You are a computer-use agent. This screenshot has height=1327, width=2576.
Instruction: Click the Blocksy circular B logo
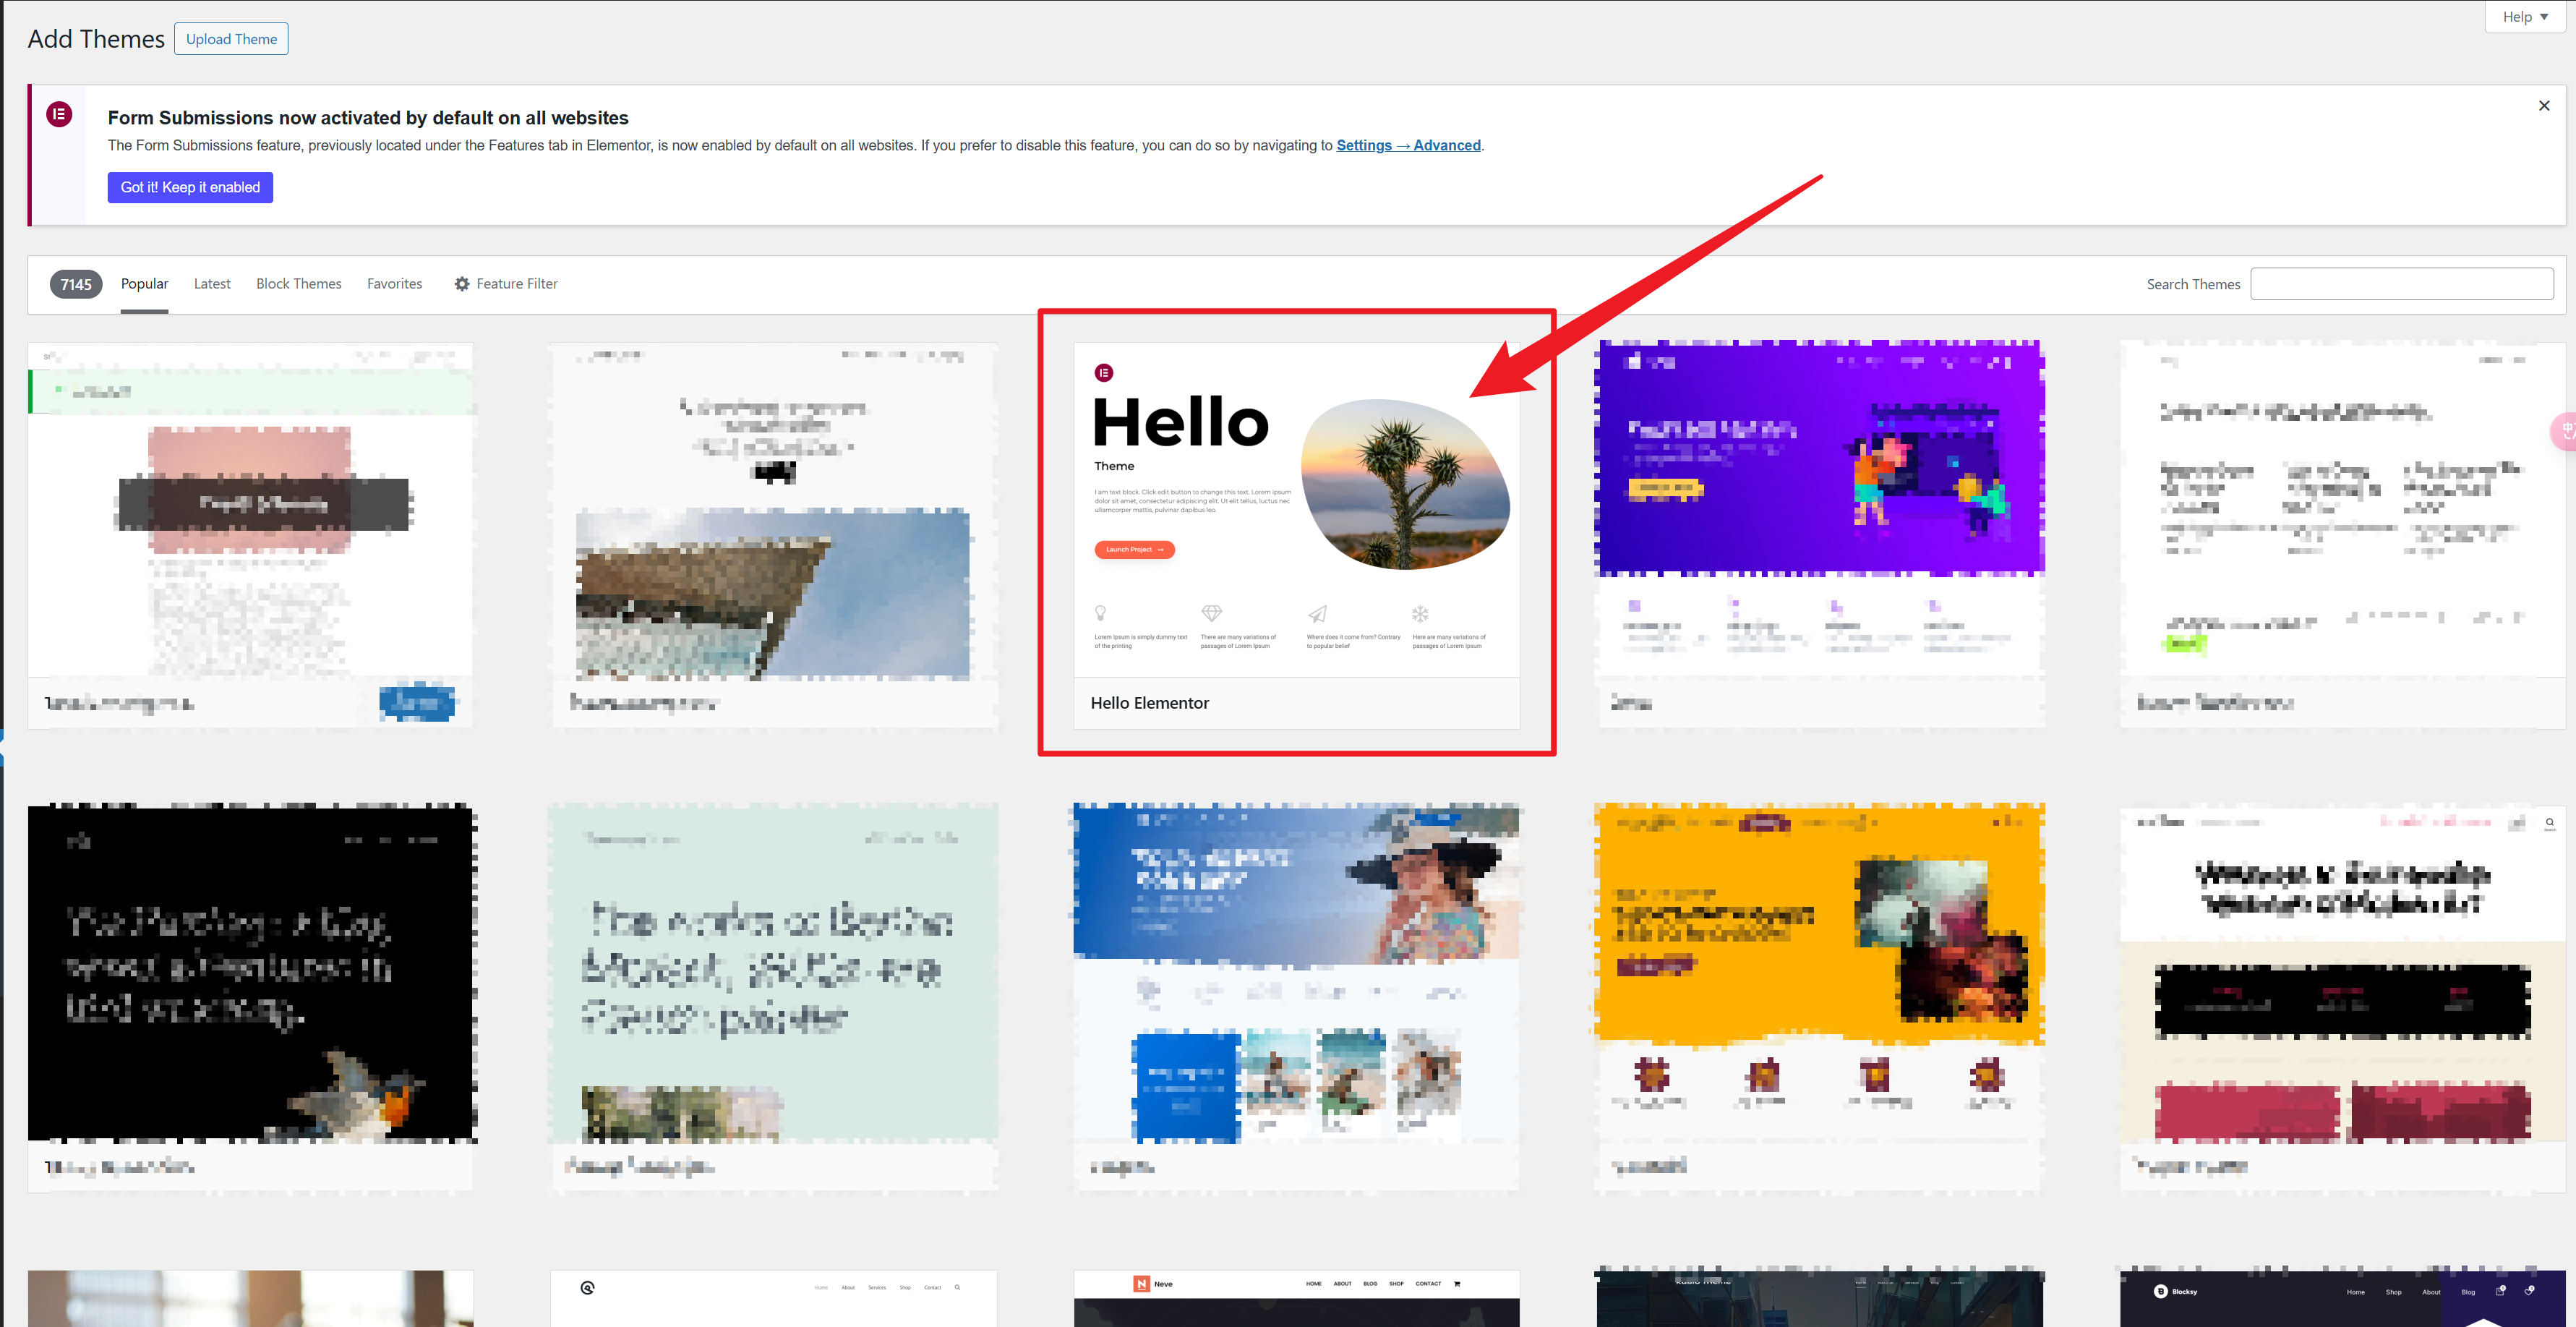[2161, 1292]
